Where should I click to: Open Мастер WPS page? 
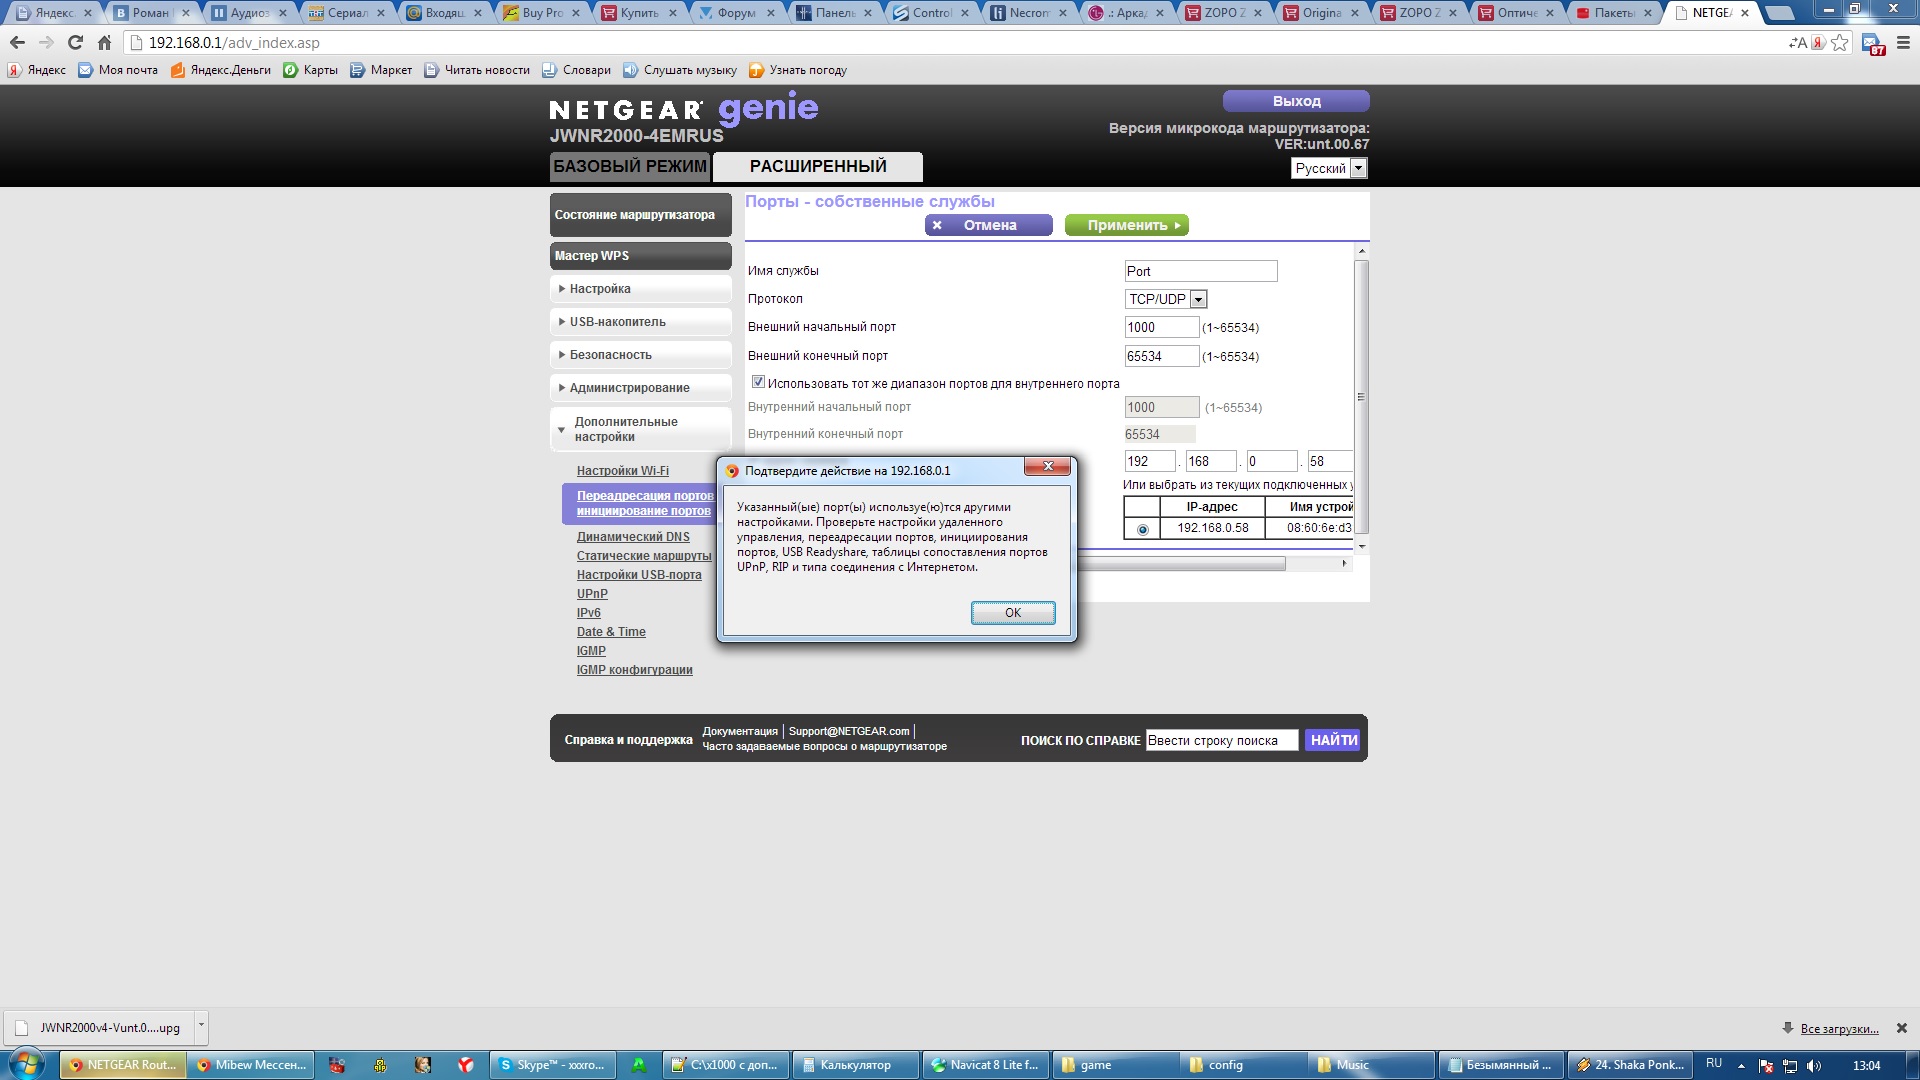coord(641,256)
